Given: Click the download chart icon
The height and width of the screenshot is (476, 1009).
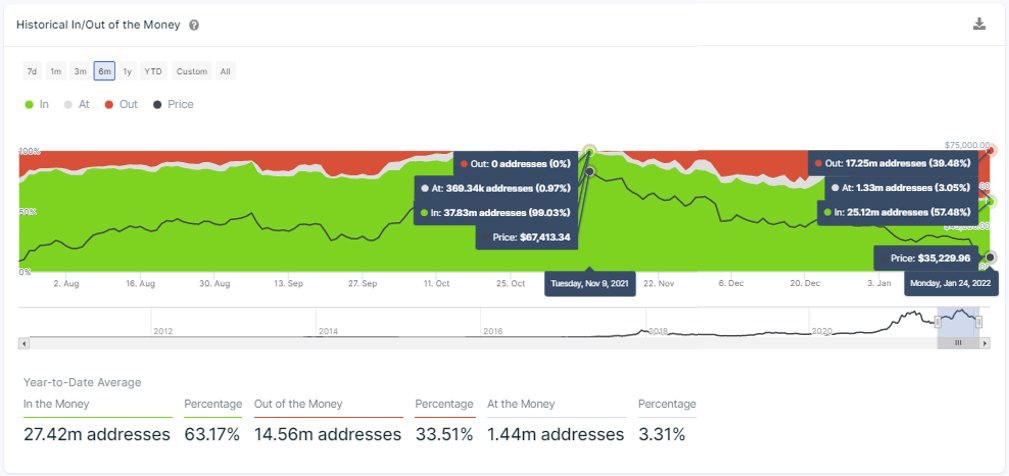Looking at the screenshot, I should tap(979, 24).
